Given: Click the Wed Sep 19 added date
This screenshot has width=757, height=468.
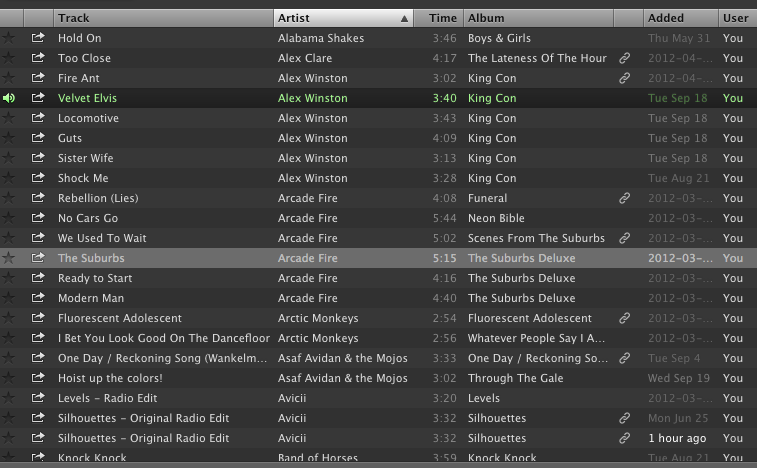Looking at the screenshot, I should 678,378.
